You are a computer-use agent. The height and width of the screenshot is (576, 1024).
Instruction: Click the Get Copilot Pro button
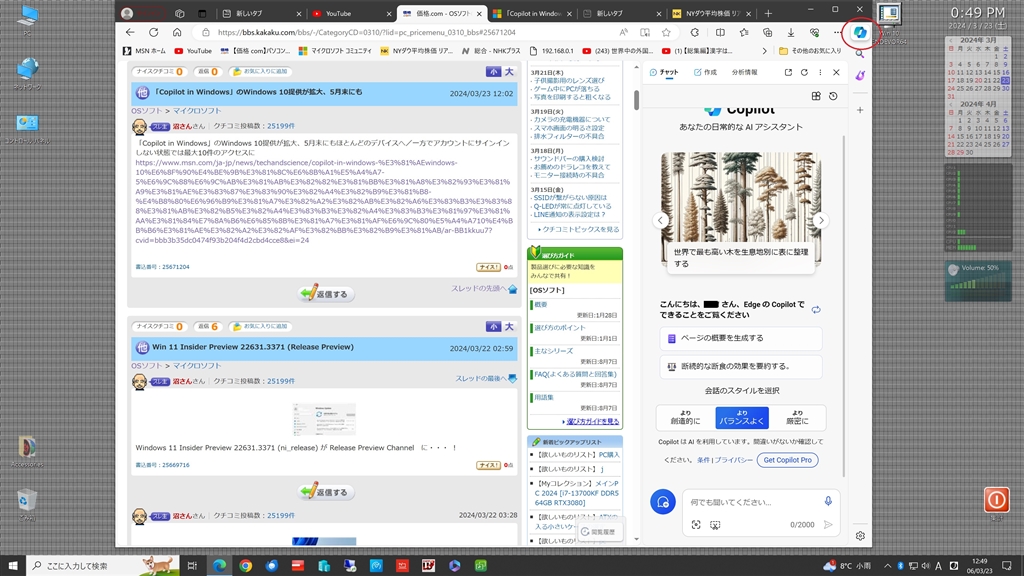click(787, 460)
